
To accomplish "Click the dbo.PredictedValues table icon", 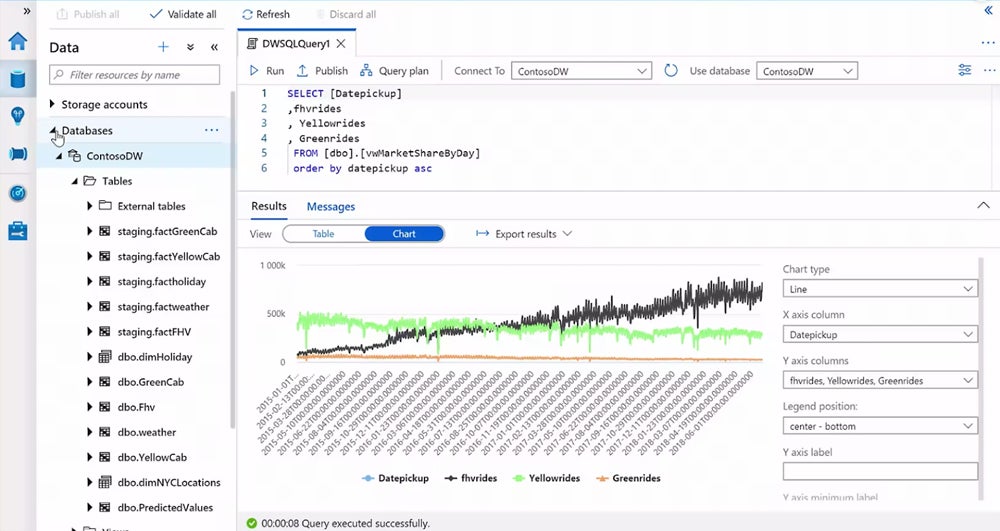I will coord(105,507).
